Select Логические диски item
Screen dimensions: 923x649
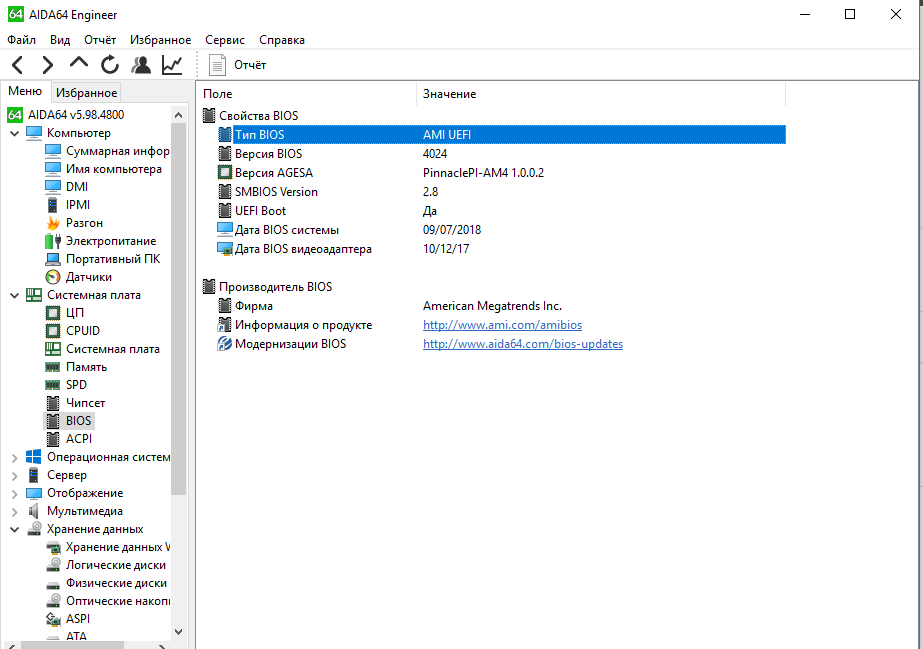click(x=115, y=565)
